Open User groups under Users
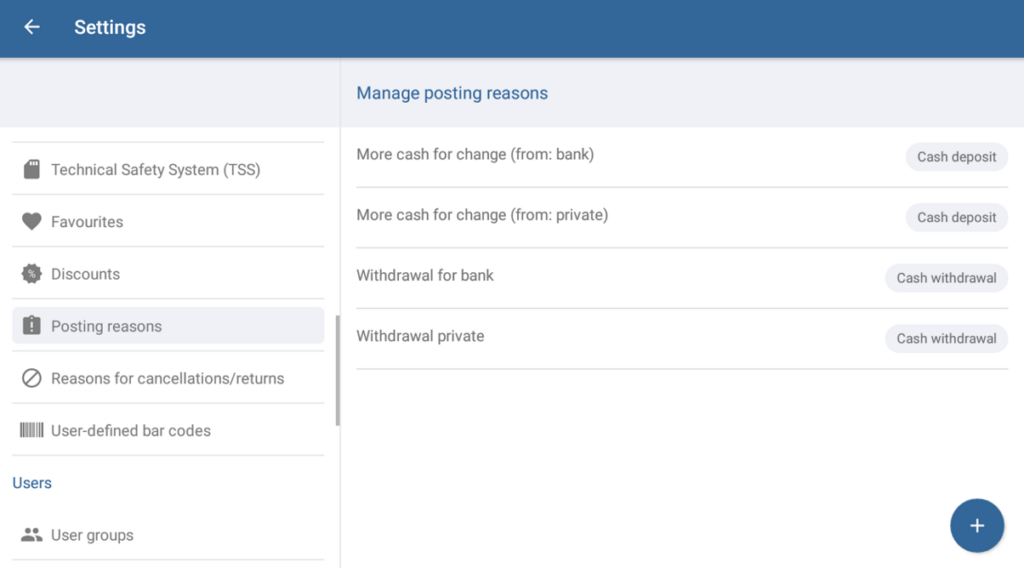The image size is (1024, 568). (x=92, y=536)
